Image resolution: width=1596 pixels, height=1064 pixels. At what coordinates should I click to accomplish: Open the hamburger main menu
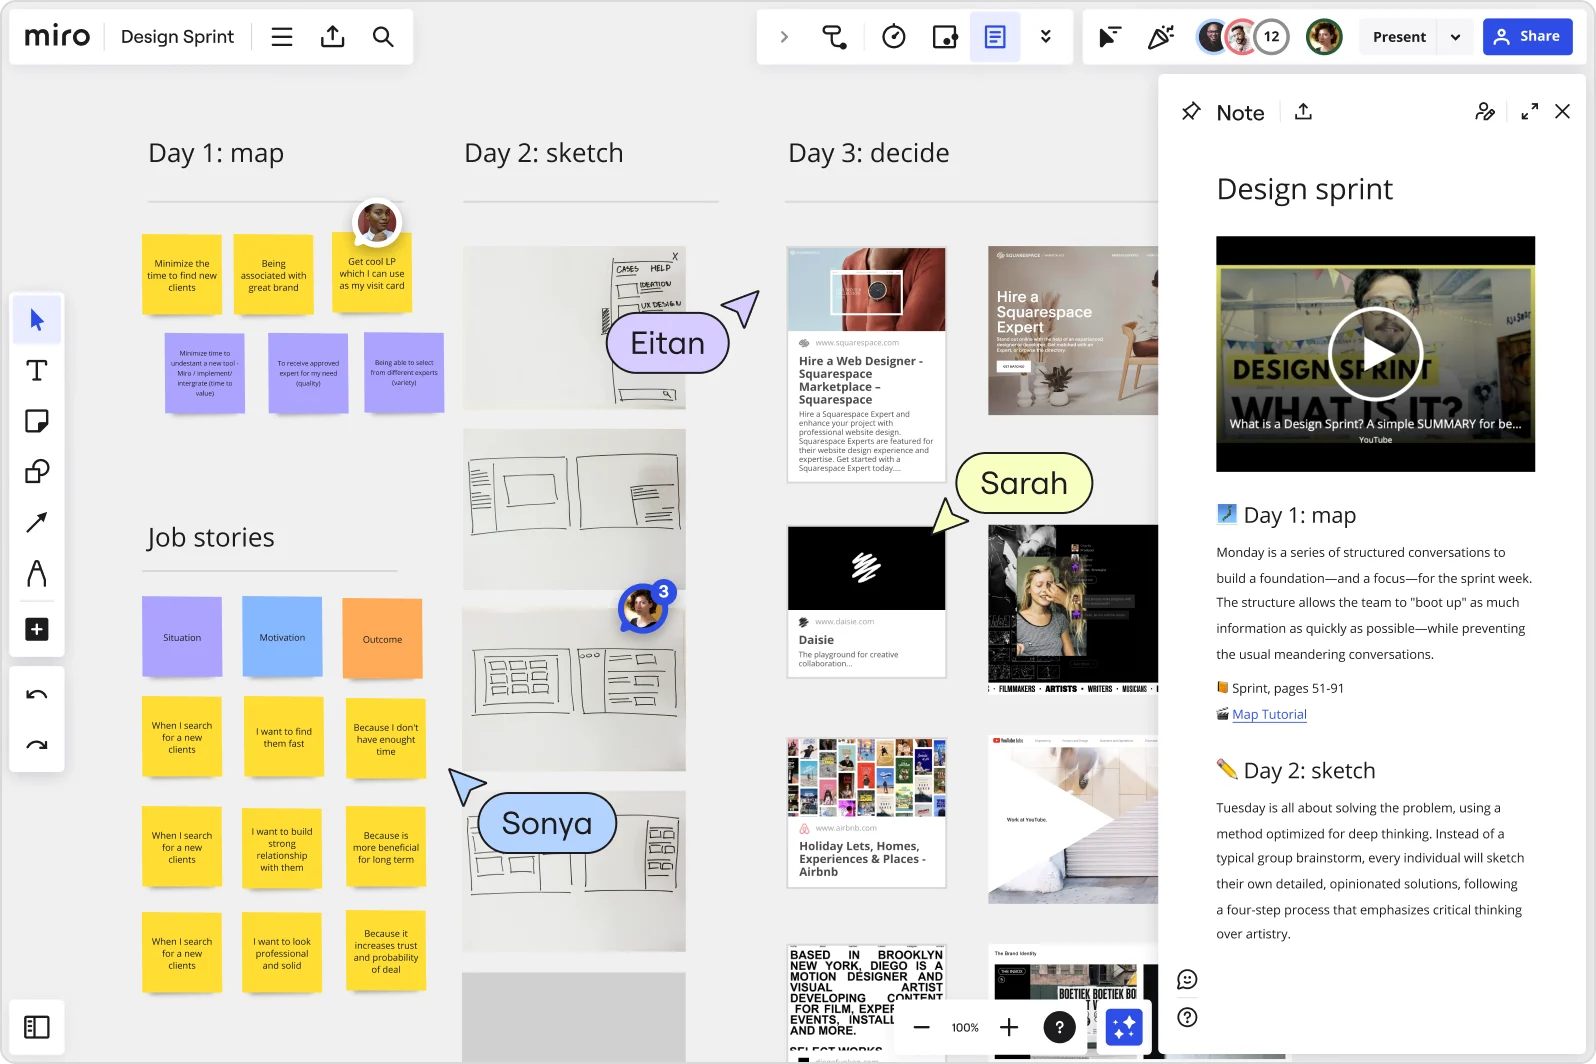click(282, 37)
